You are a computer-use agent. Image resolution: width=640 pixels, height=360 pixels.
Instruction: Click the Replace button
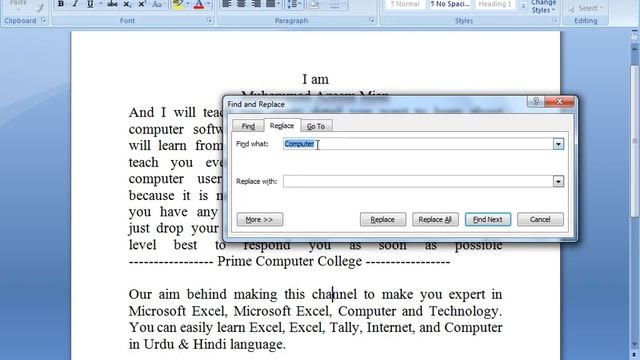pyautogui.click(x=383, y=220)
